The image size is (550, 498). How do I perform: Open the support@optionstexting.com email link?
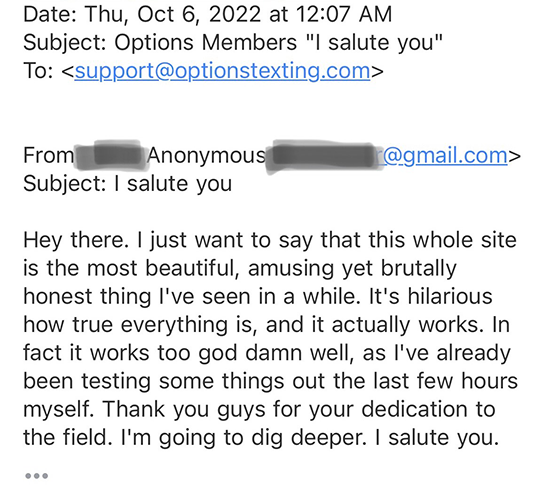[x=222, y=71]
